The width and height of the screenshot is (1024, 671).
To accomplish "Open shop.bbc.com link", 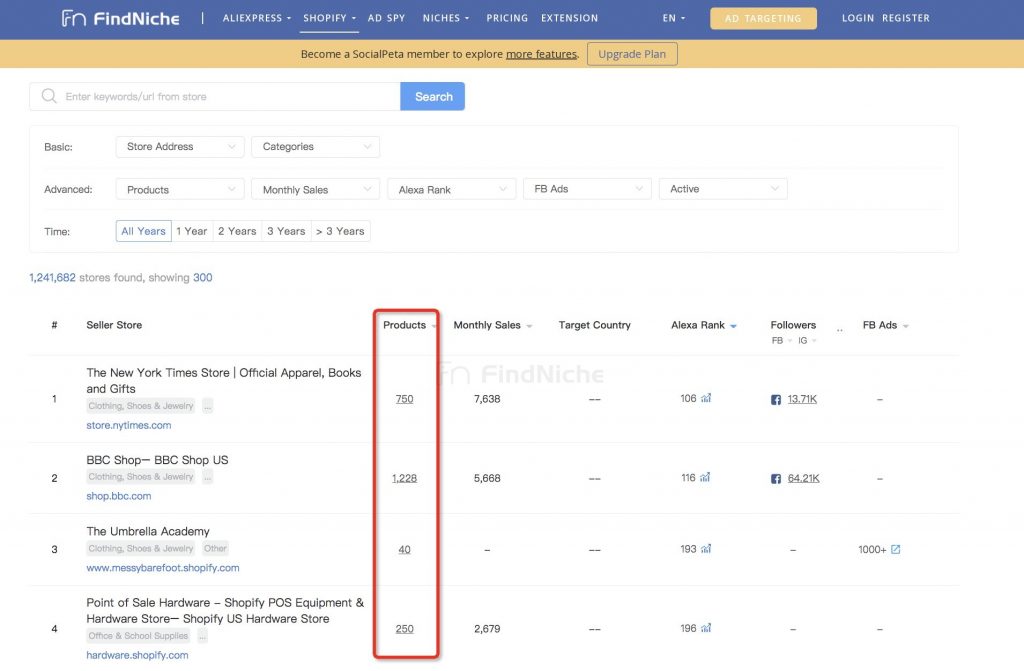I will [x=119, y=496].
